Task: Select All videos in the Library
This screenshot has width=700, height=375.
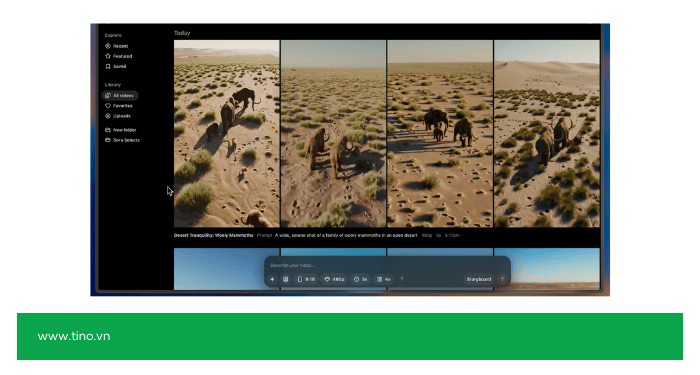Action: [120, 96]
